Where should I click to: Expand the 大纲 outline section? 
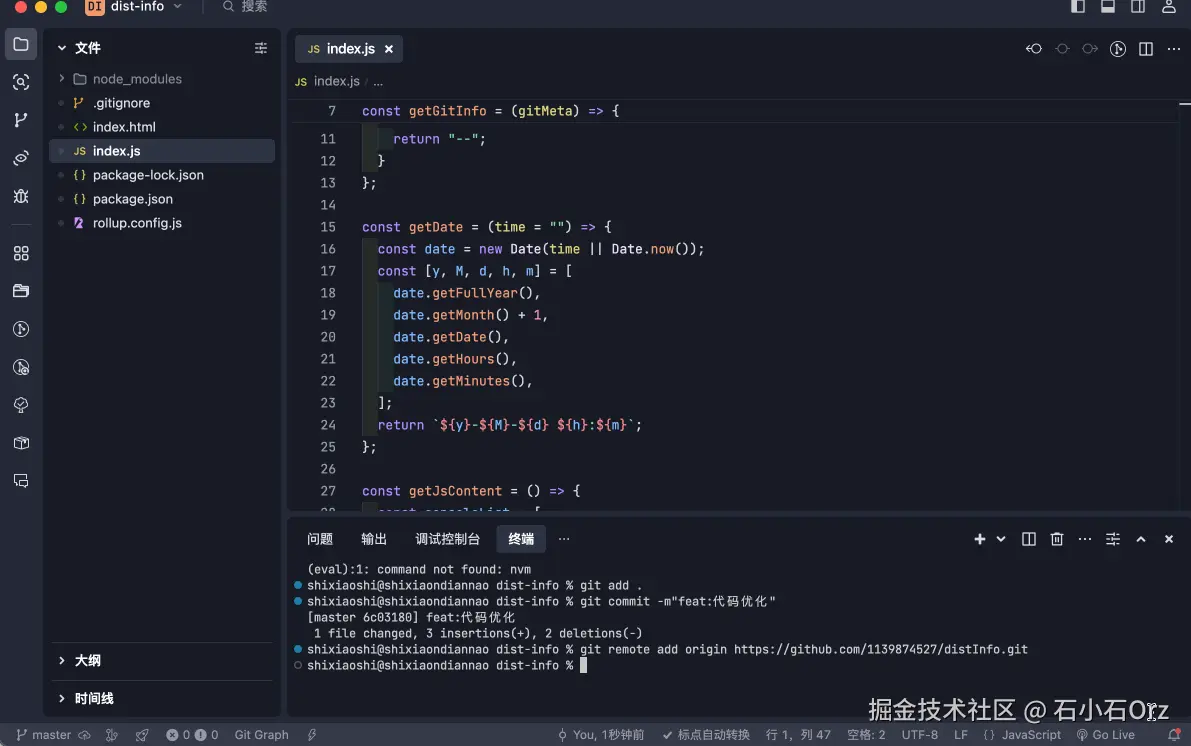click(62, 660)
